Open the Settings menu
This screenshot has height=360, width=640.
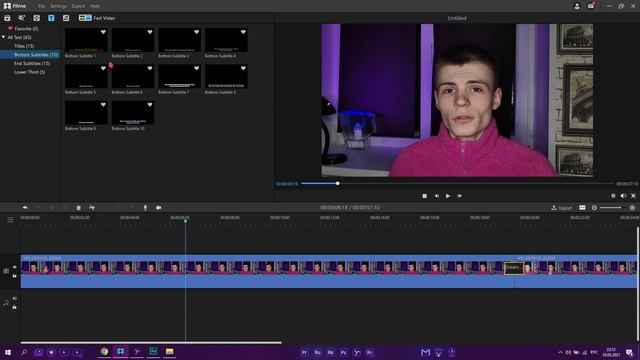point(58,6)
